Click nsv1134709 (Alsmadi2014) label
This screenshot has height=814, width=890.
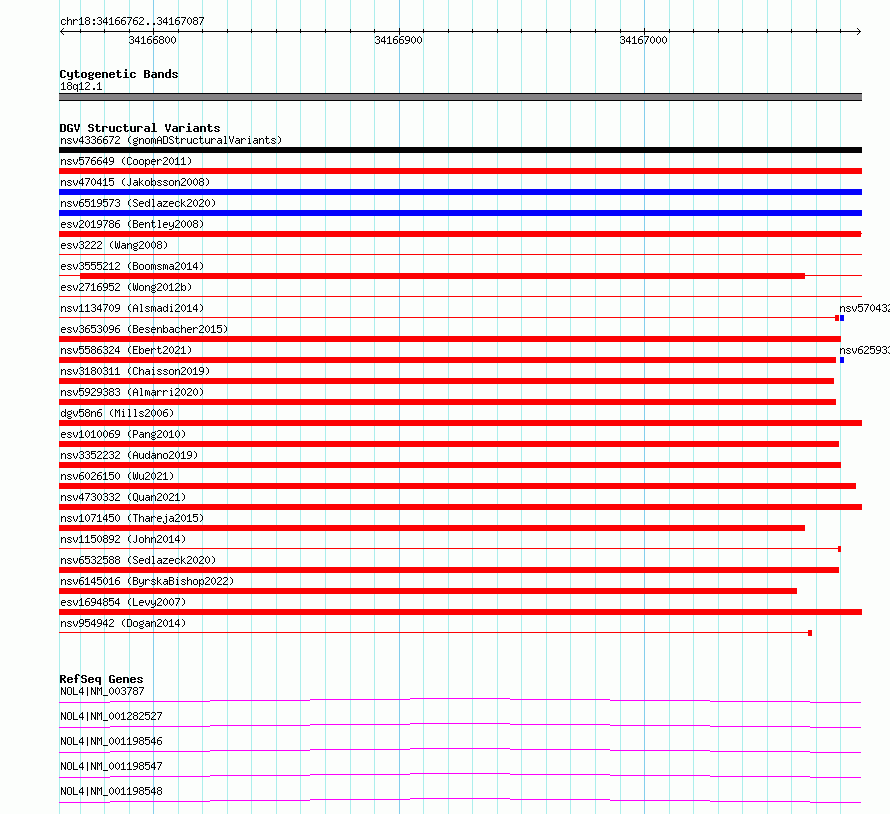tap(132, 308)
